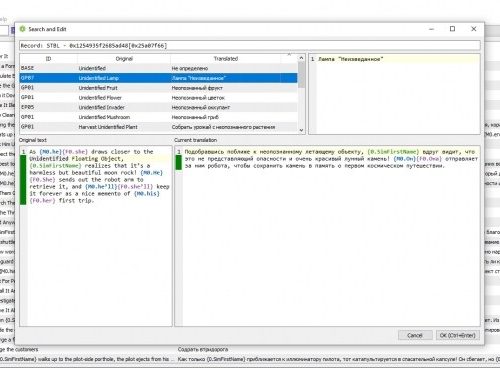Sort by the ID column header
Image resolution: width=500 pixels, height=368 pixels.
coord(48,59)
